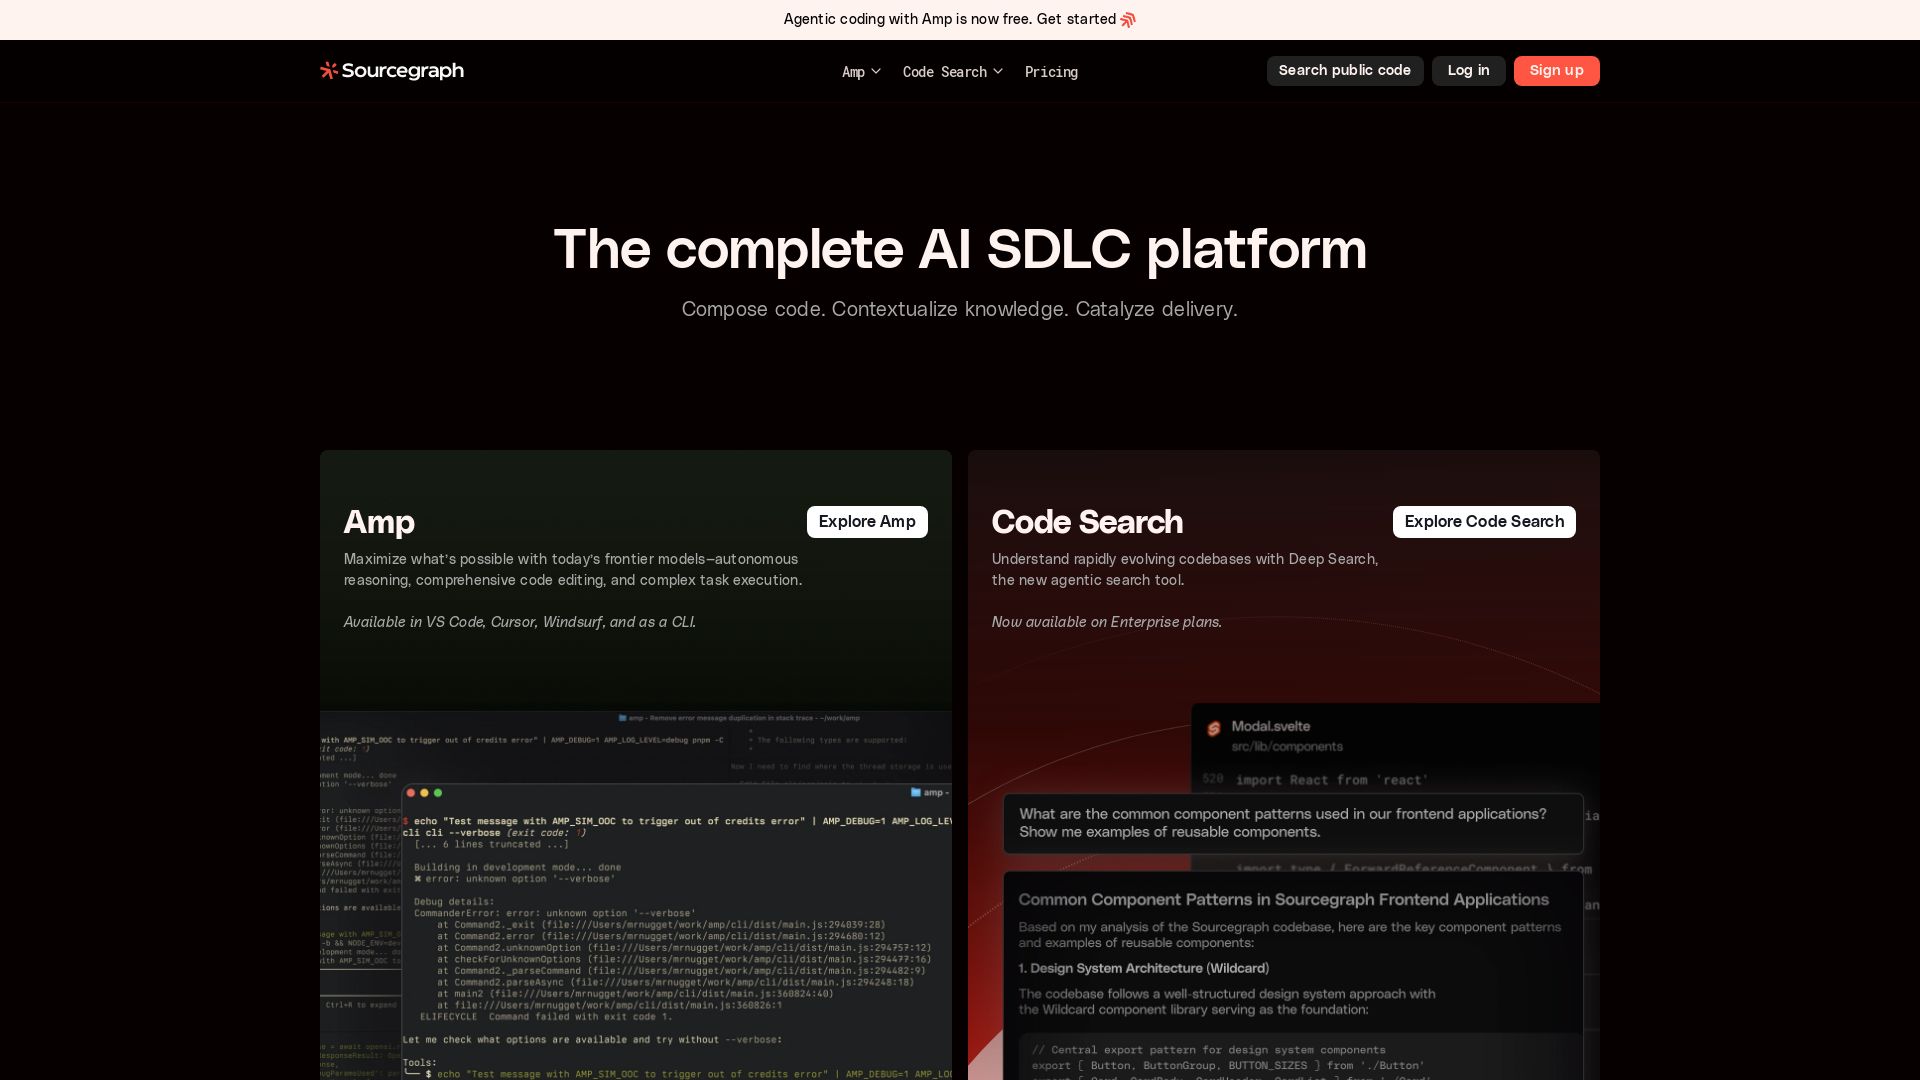Click the Amp icon in top banner

1128,20
